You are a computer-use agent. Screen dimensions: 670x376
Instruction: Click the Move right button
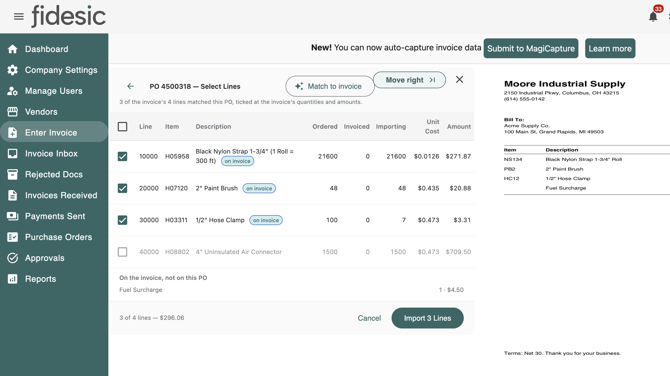coord(409,80)
